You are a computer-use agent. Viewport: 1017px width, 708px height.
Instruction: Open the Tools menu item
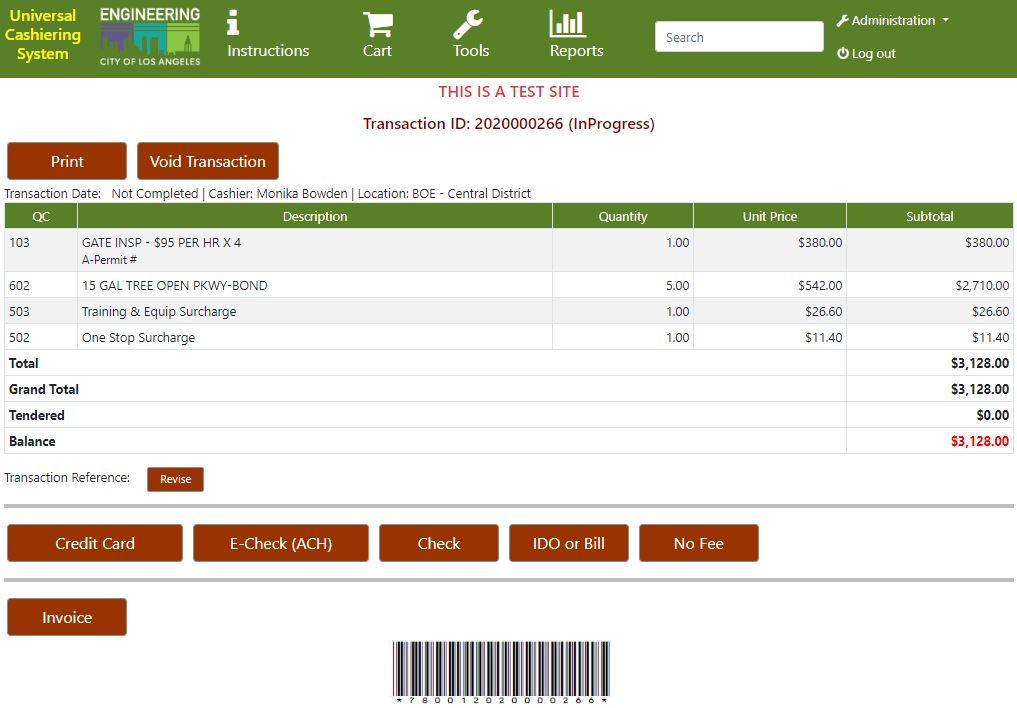pos(470,35)
